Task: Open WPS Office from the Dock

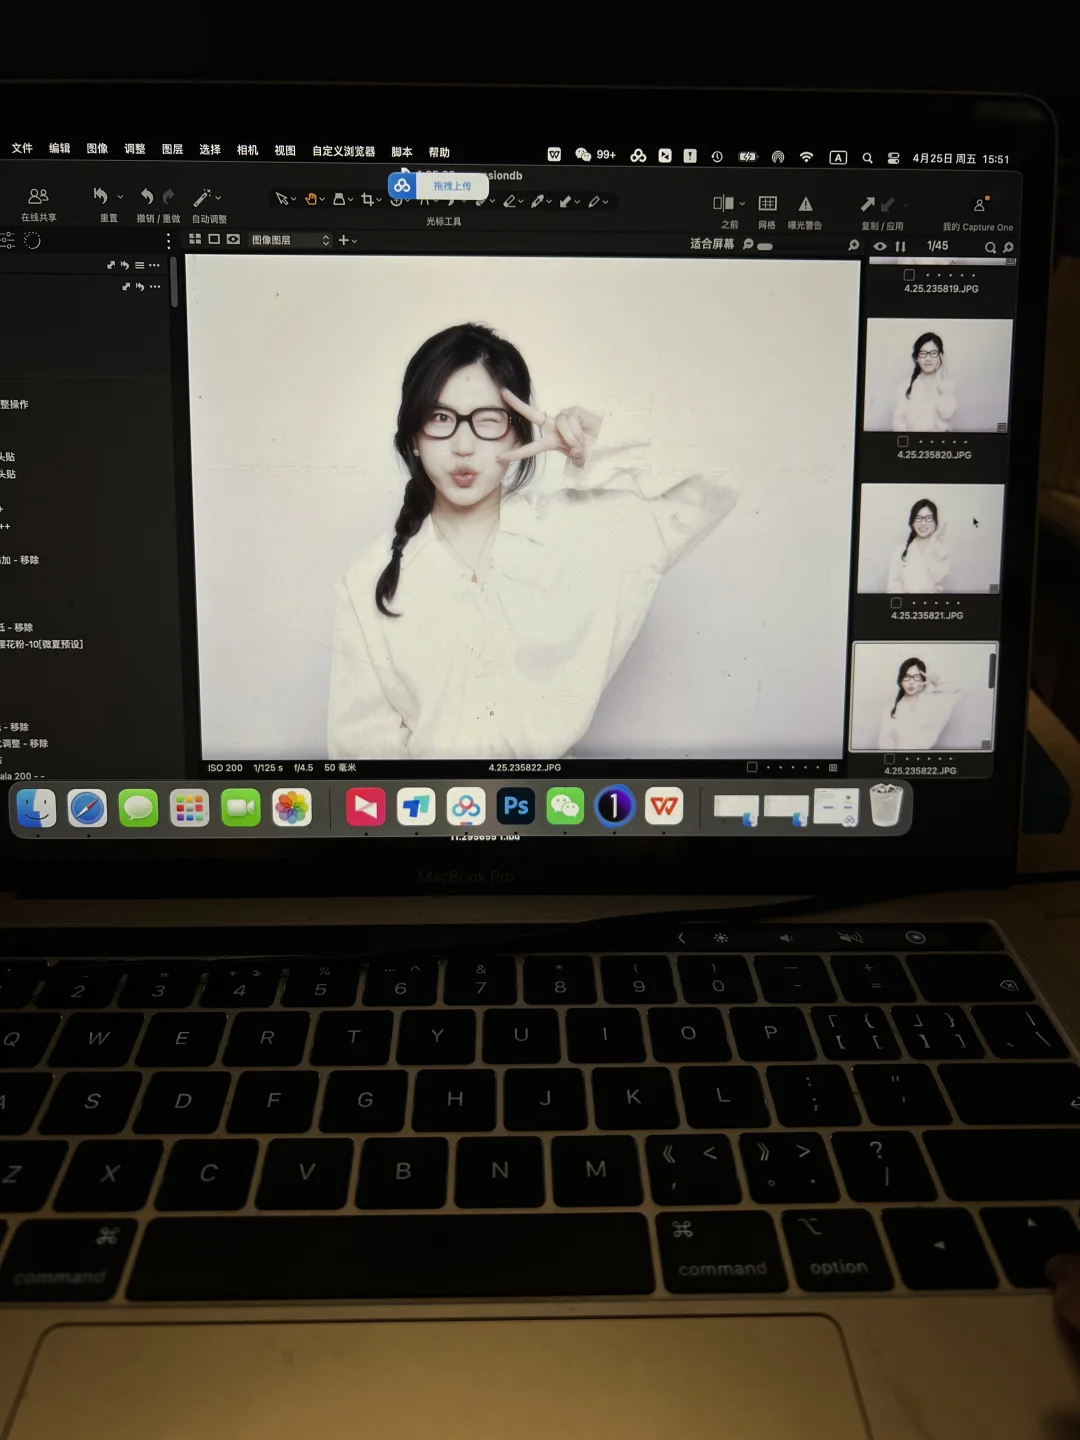Action: pyautogui.click(x=664, y=806)
